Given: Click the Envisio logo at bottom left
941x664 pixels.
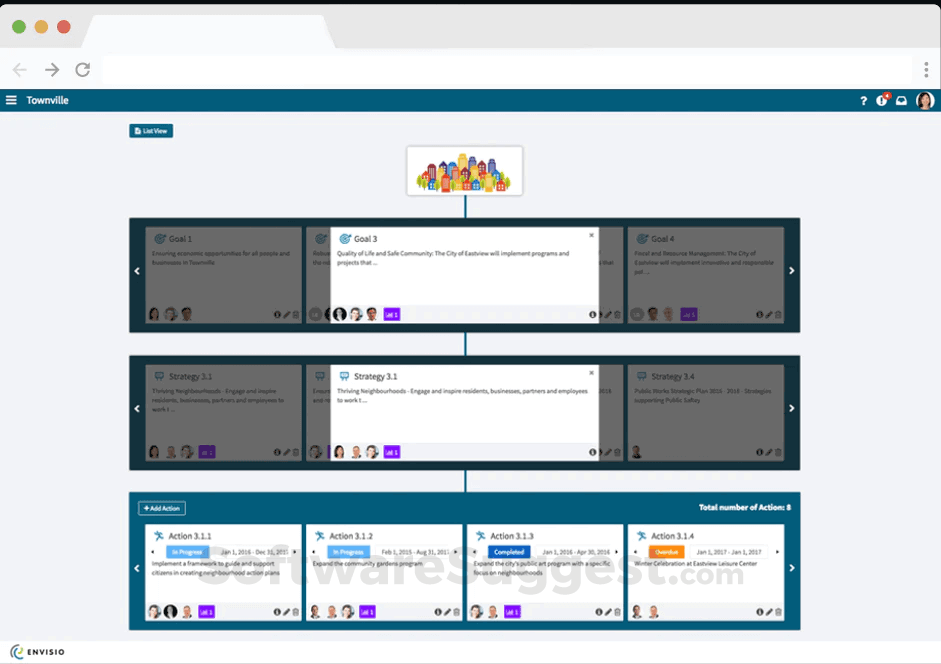Looking at the screenshot, I should click(37, 651).
